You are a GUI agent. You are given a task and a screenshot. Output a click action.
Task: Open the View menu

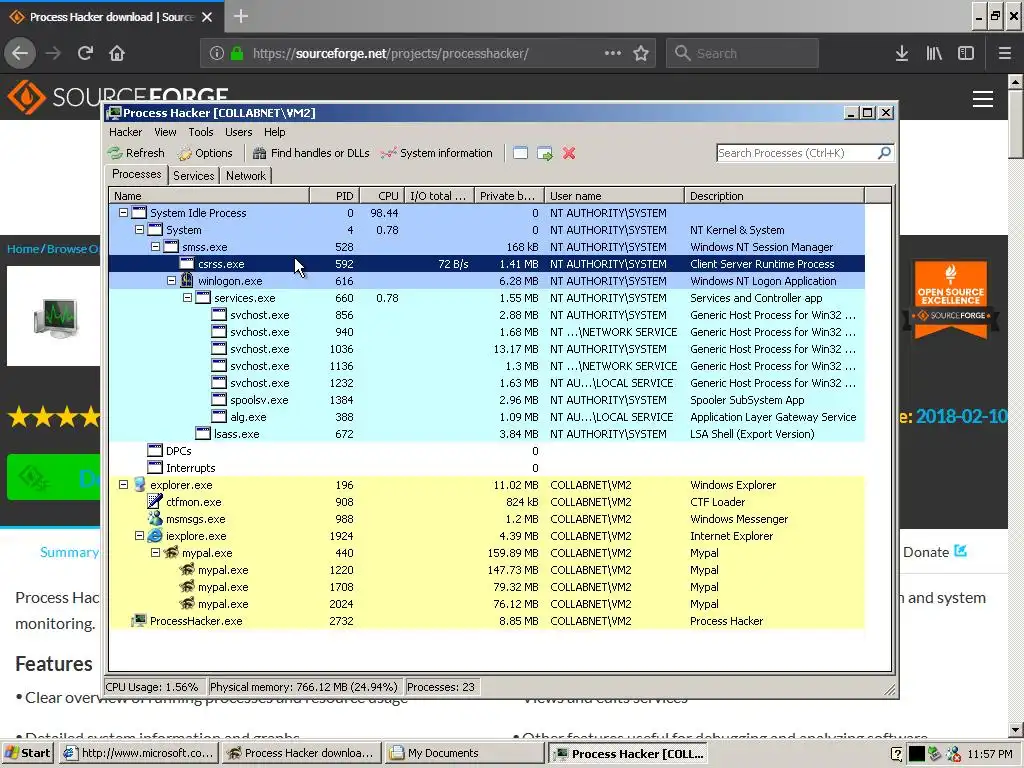(165, 132)
